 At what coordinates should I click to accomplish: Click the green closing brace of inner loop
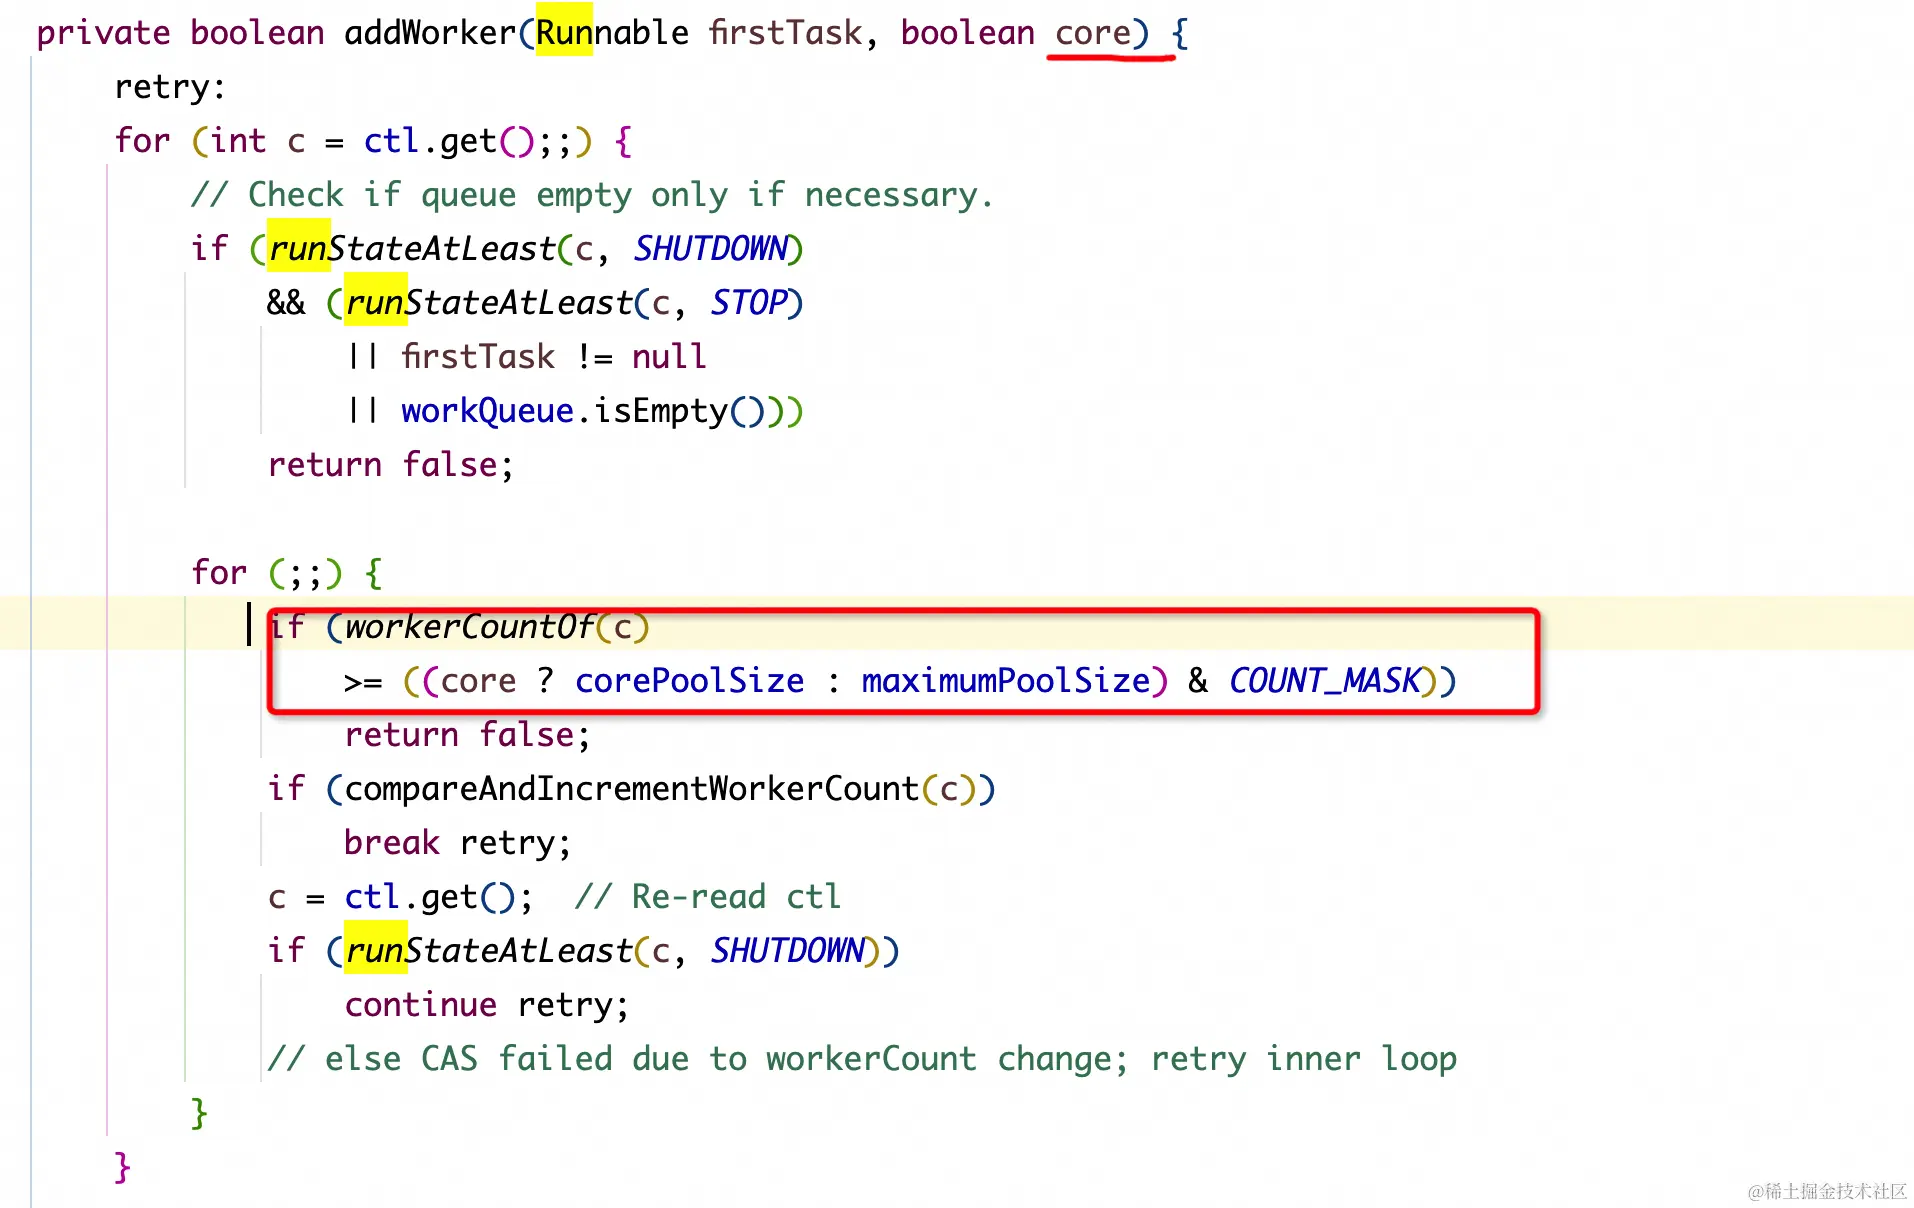(199, 1113)
